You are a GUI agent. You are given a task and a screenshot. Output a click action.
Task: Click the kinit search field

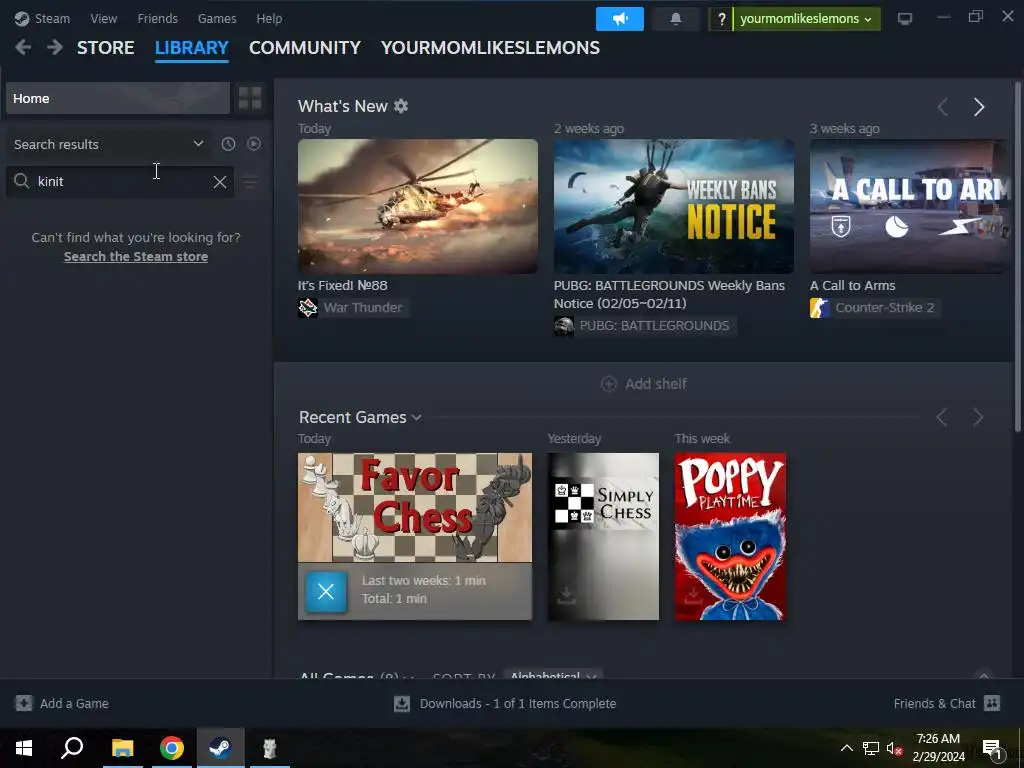pyautogui.click(x=120, y=182)
